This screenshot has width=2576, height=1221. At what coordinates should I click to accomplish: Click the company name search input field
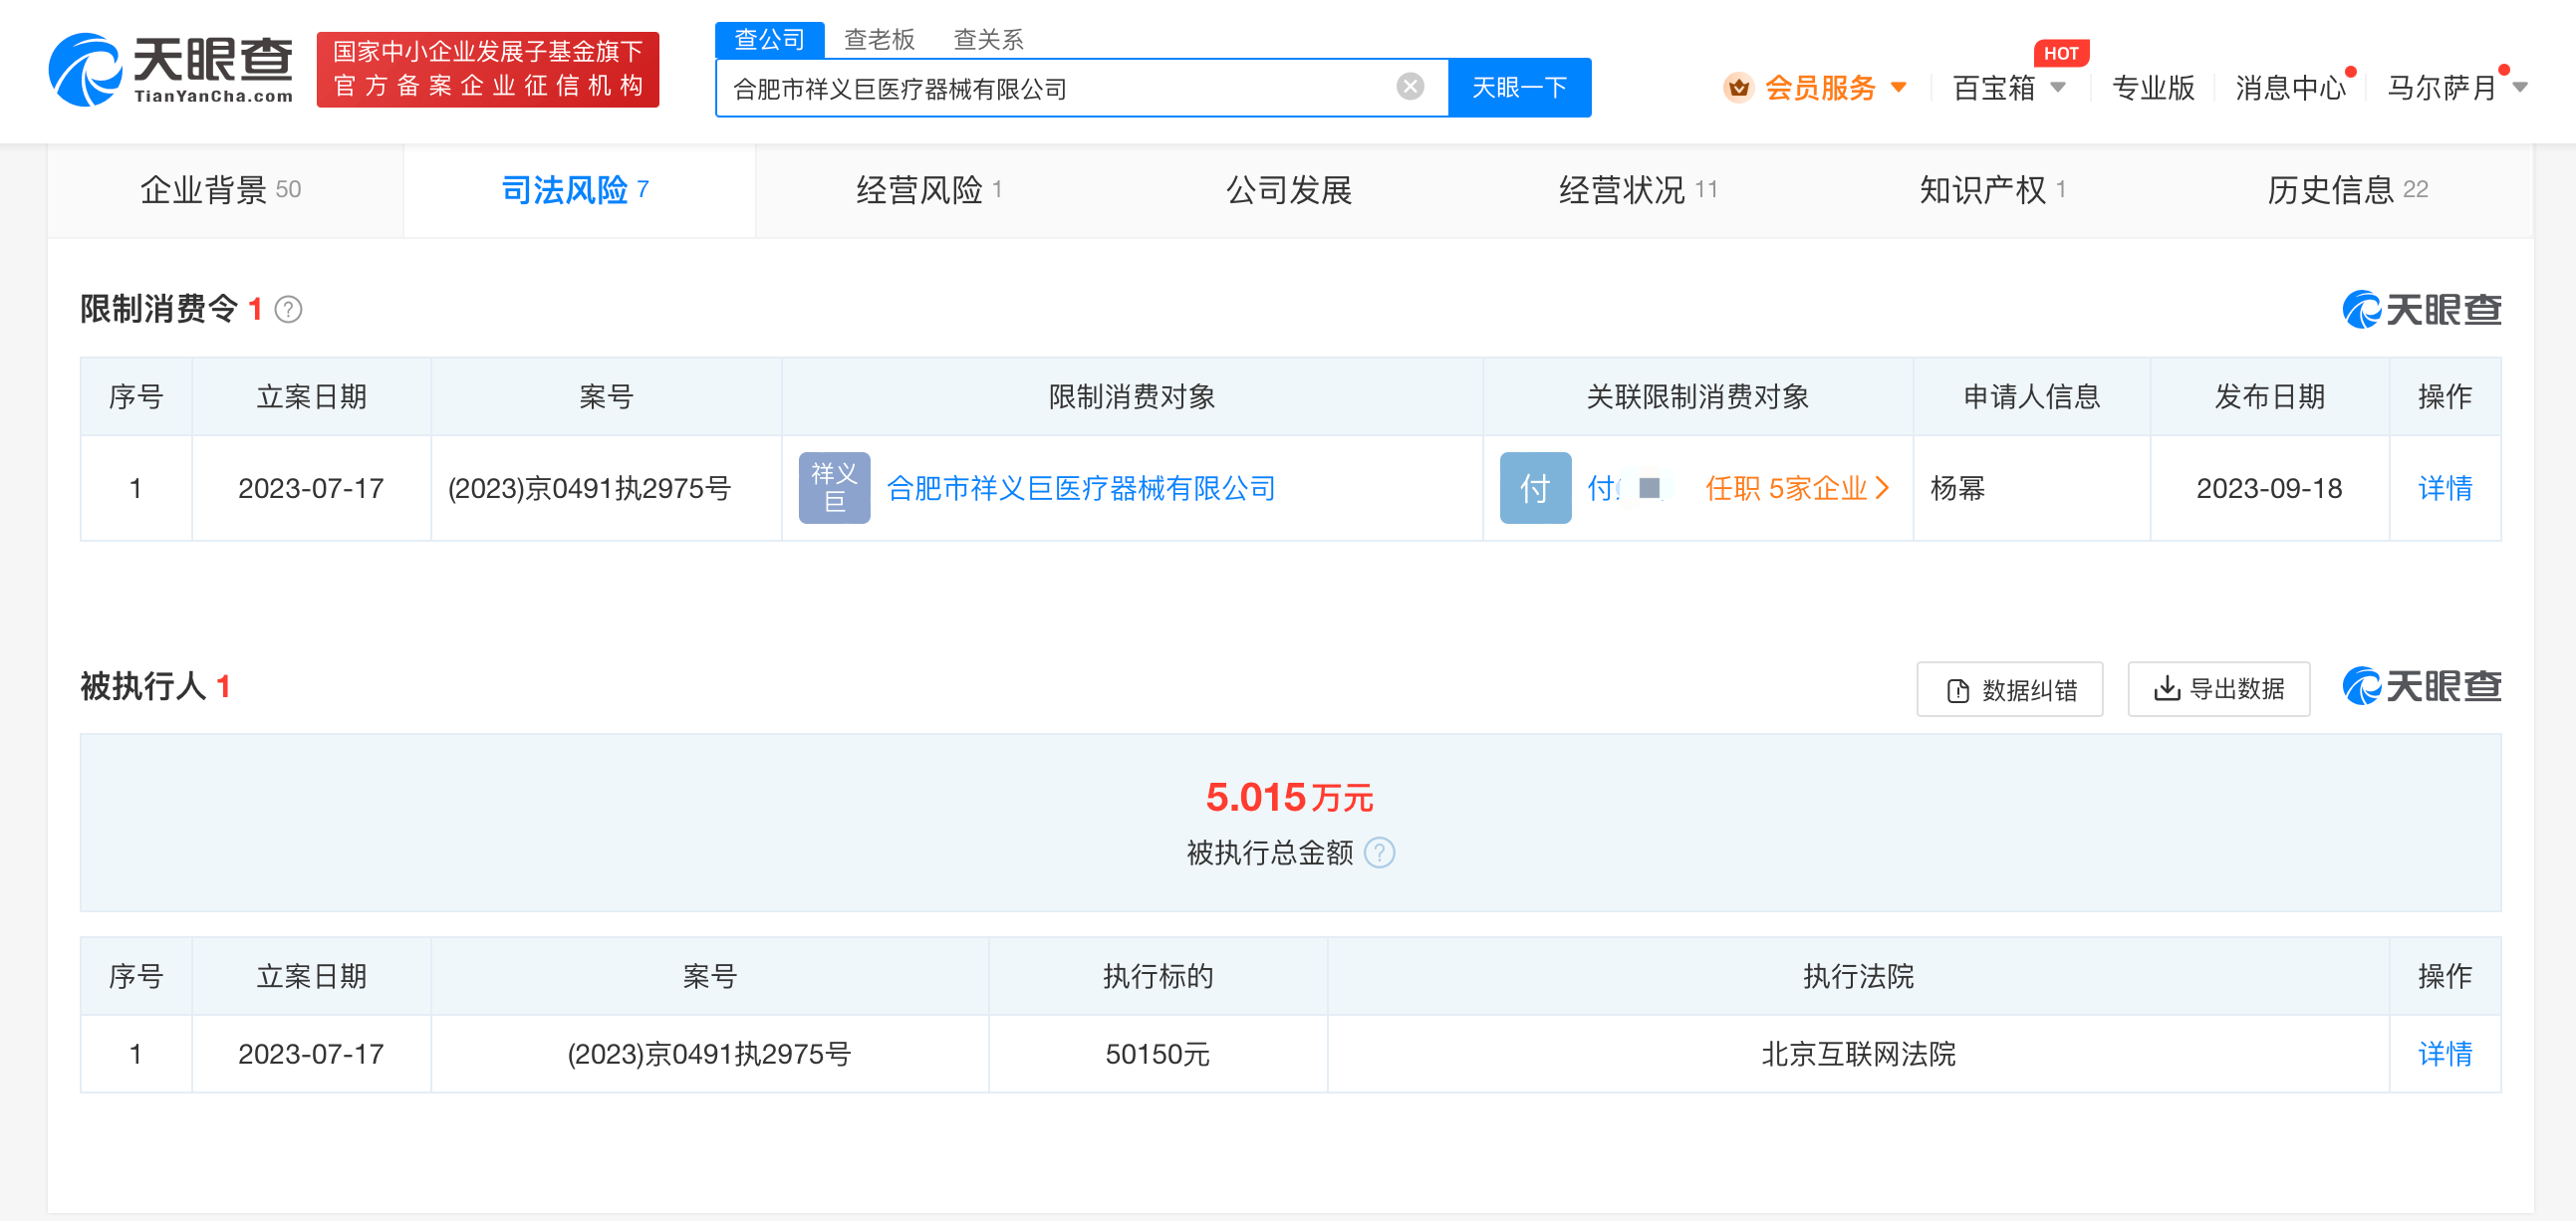coord(1050,88)
